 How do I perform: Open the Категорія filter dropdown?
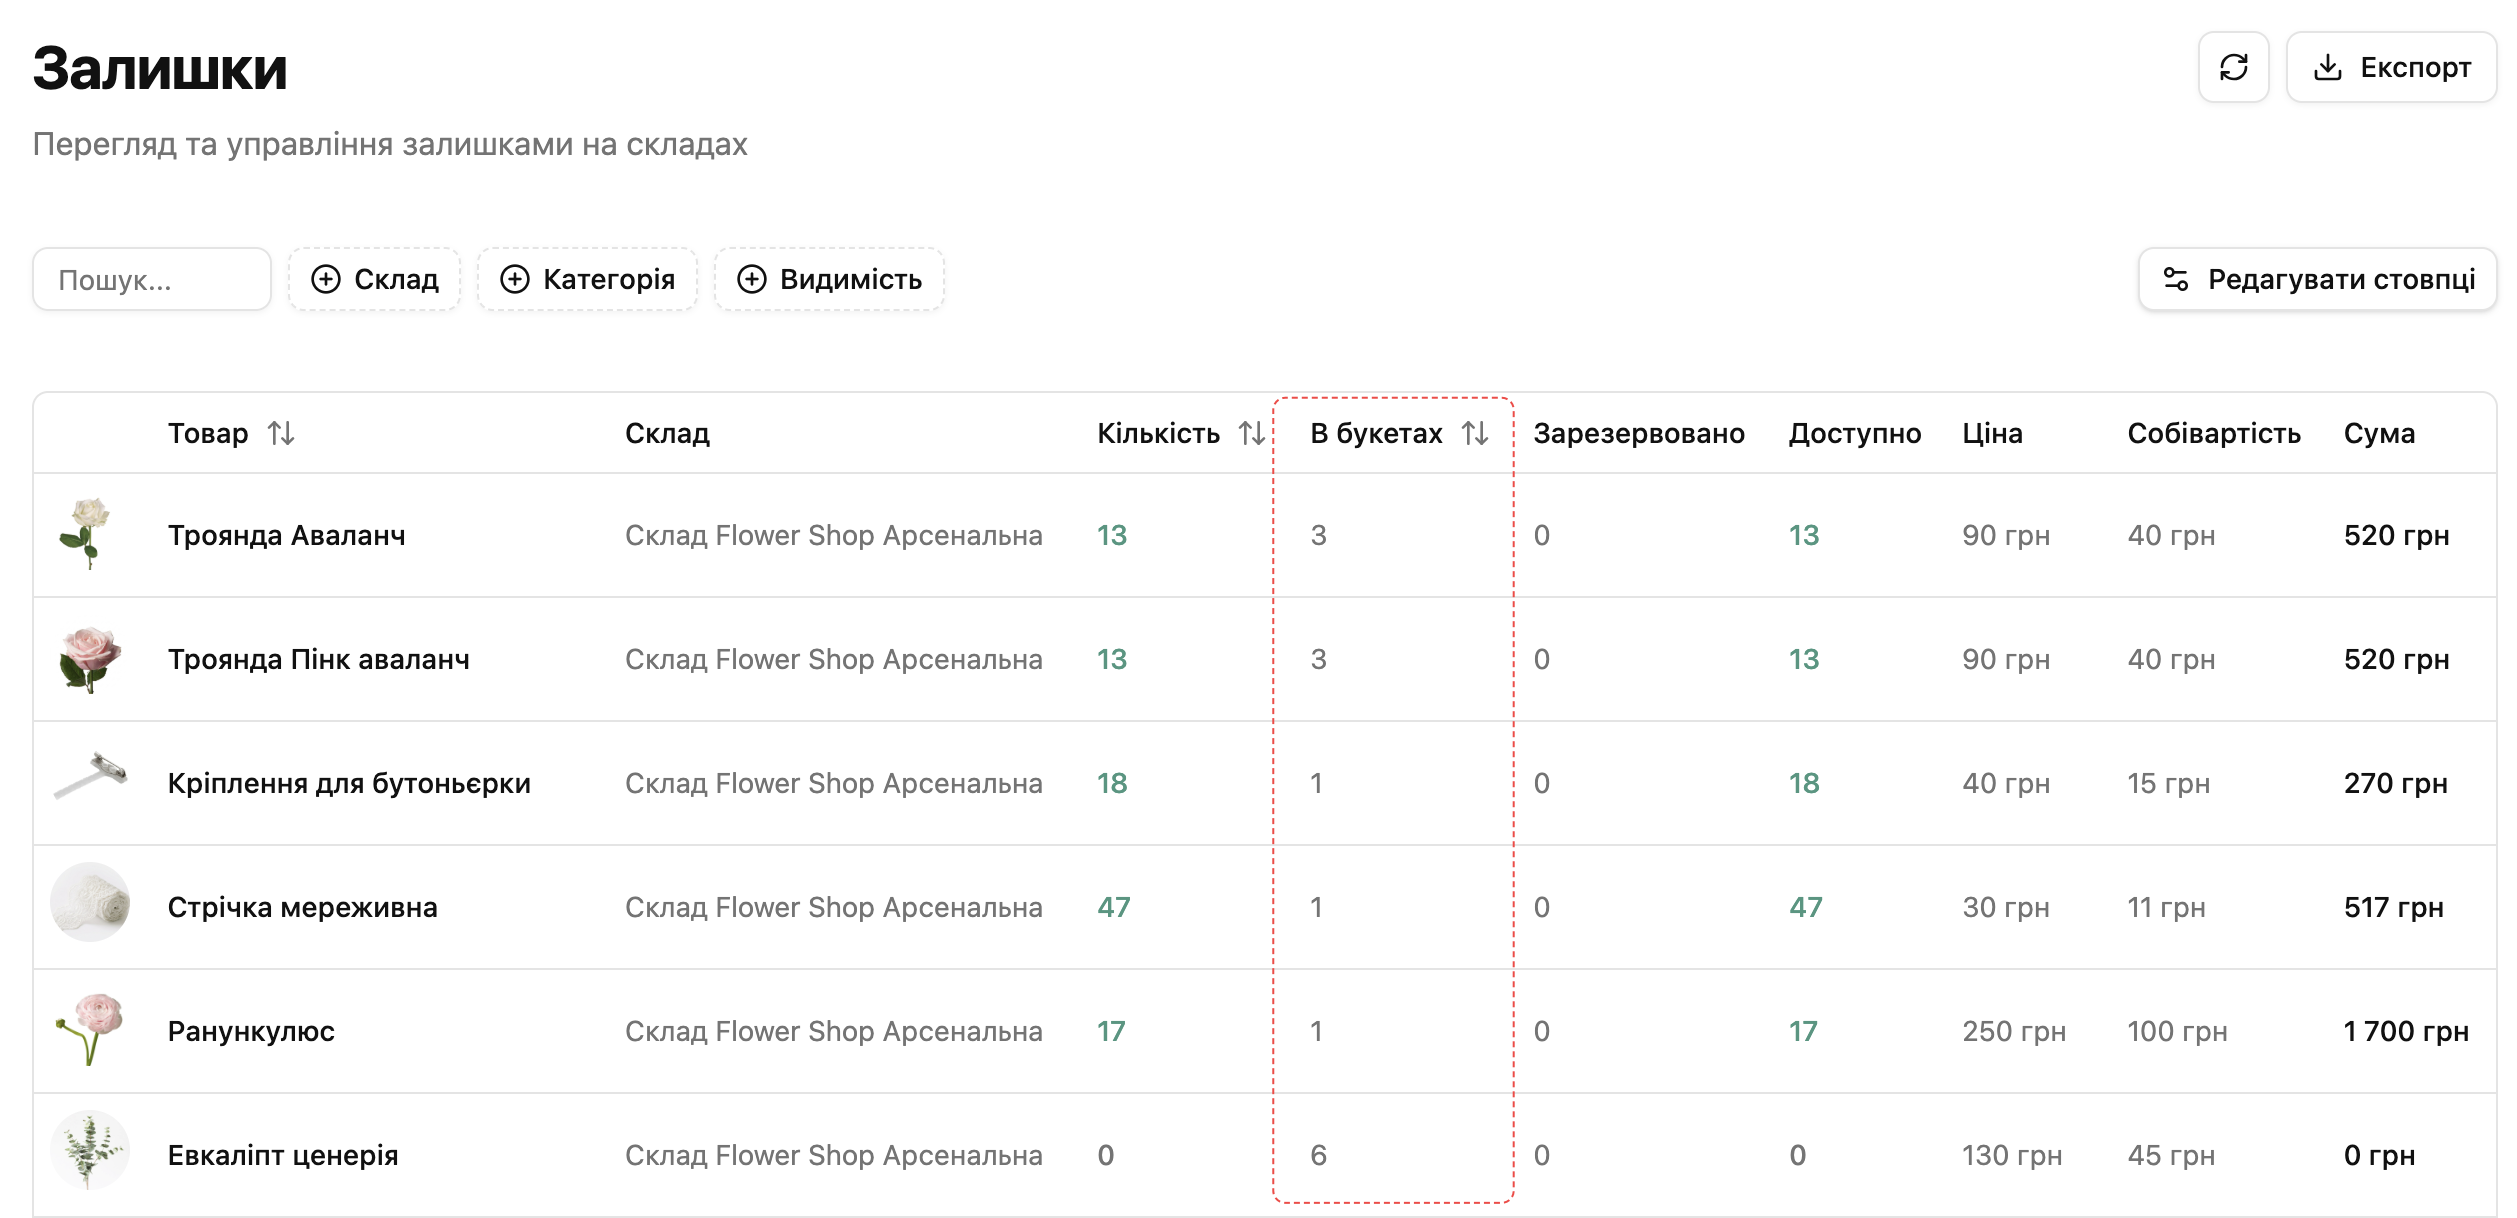click(587, 279)
